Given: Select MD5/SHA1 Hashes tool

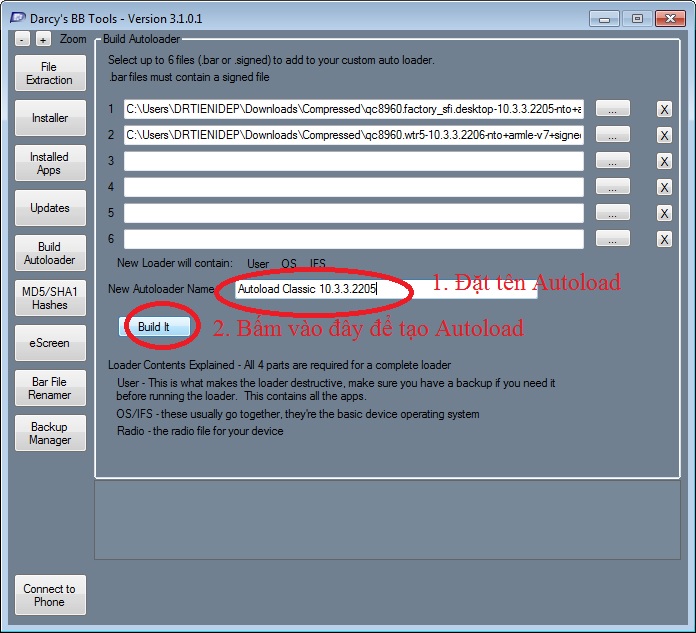Looking at the screenshot, I should pyautogui.click(x=50, y=298).
